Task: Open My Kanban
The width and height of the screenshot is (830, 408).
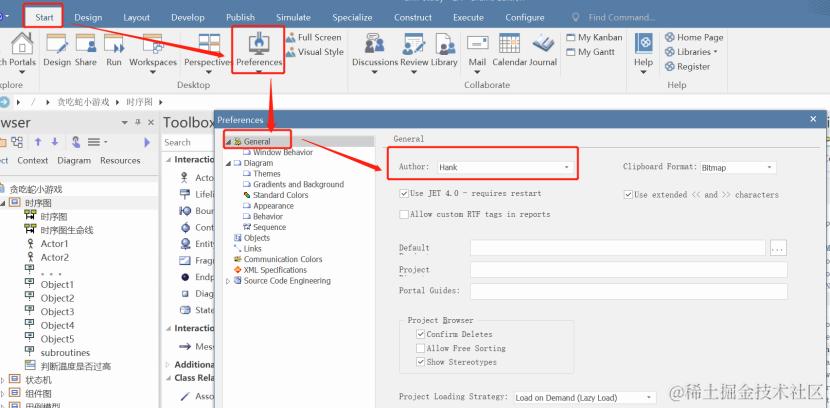Action: tap(594, 38)
